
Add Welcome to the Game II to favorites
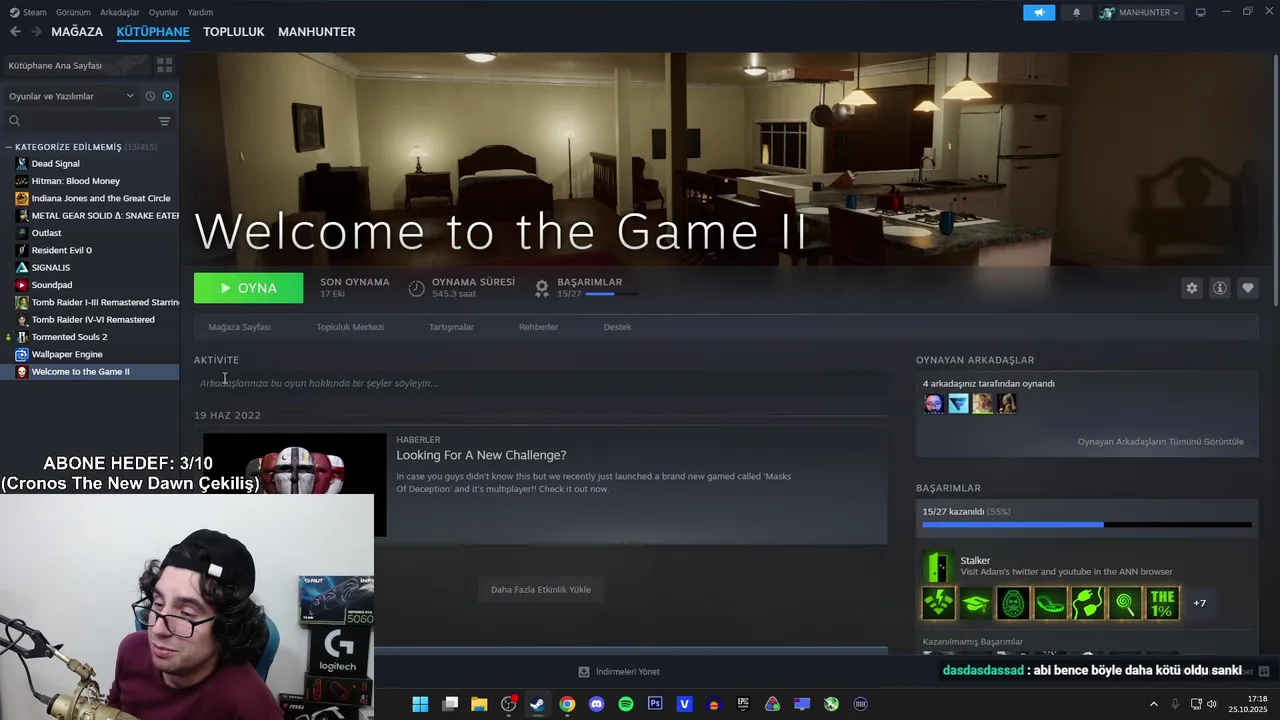[1247, 288]
